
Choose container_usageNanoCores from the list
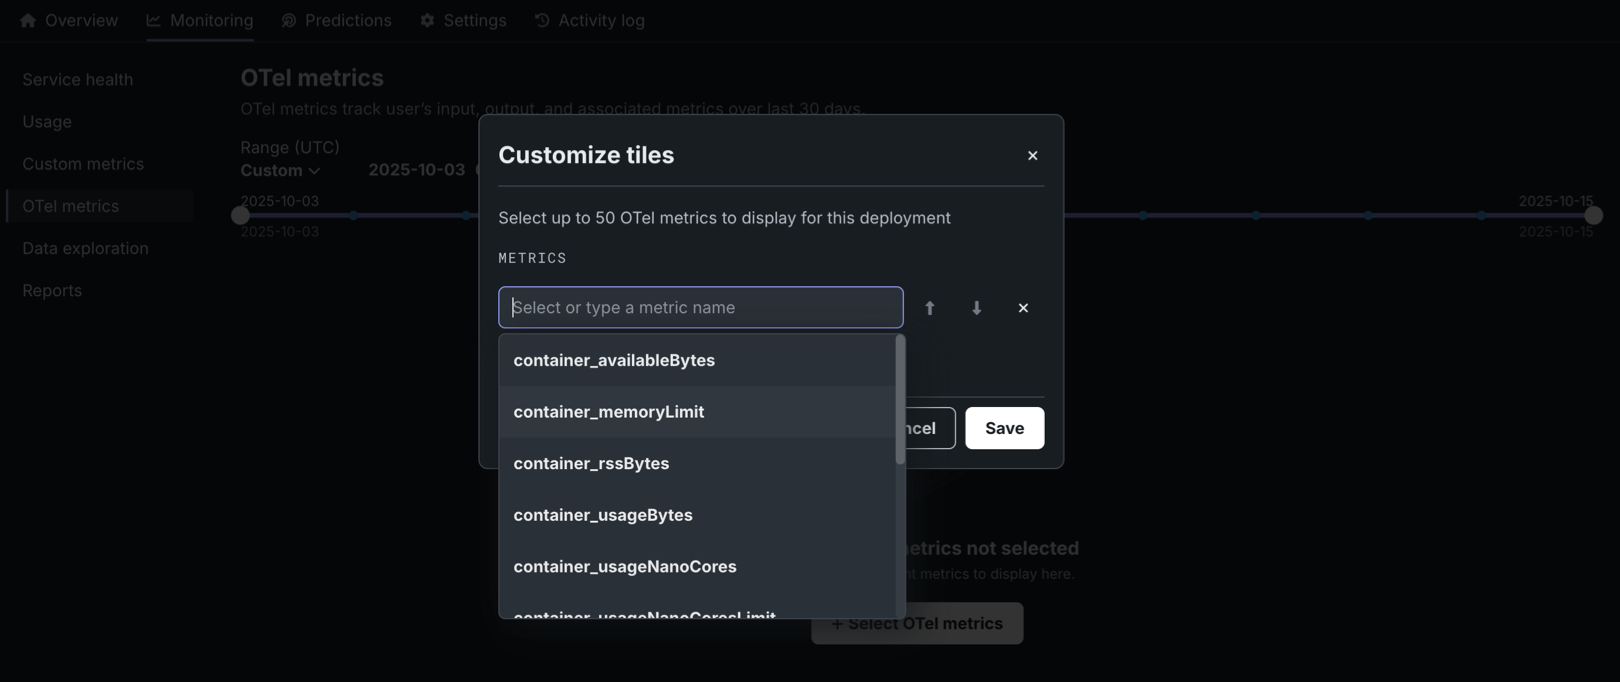tap(625, 566)
